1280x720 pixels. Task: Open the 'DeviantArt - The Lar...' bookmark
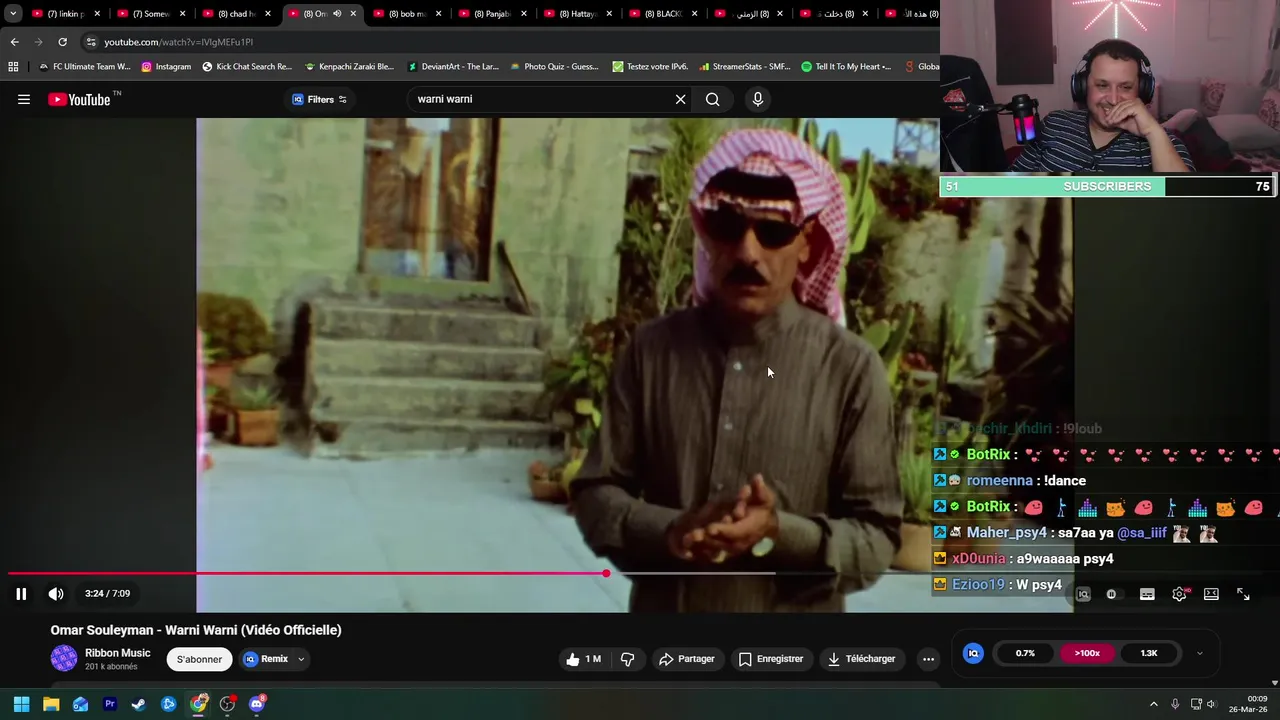452,67
